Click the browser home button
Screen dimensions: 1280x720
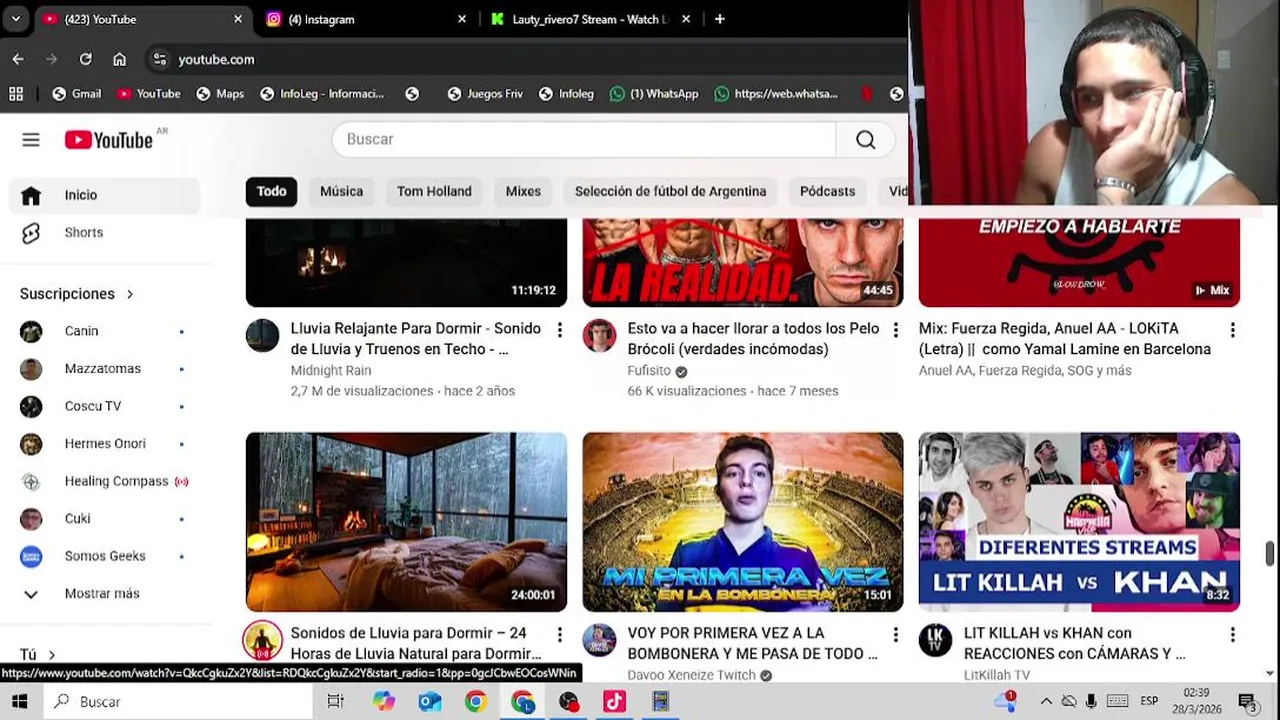[119, 59]
